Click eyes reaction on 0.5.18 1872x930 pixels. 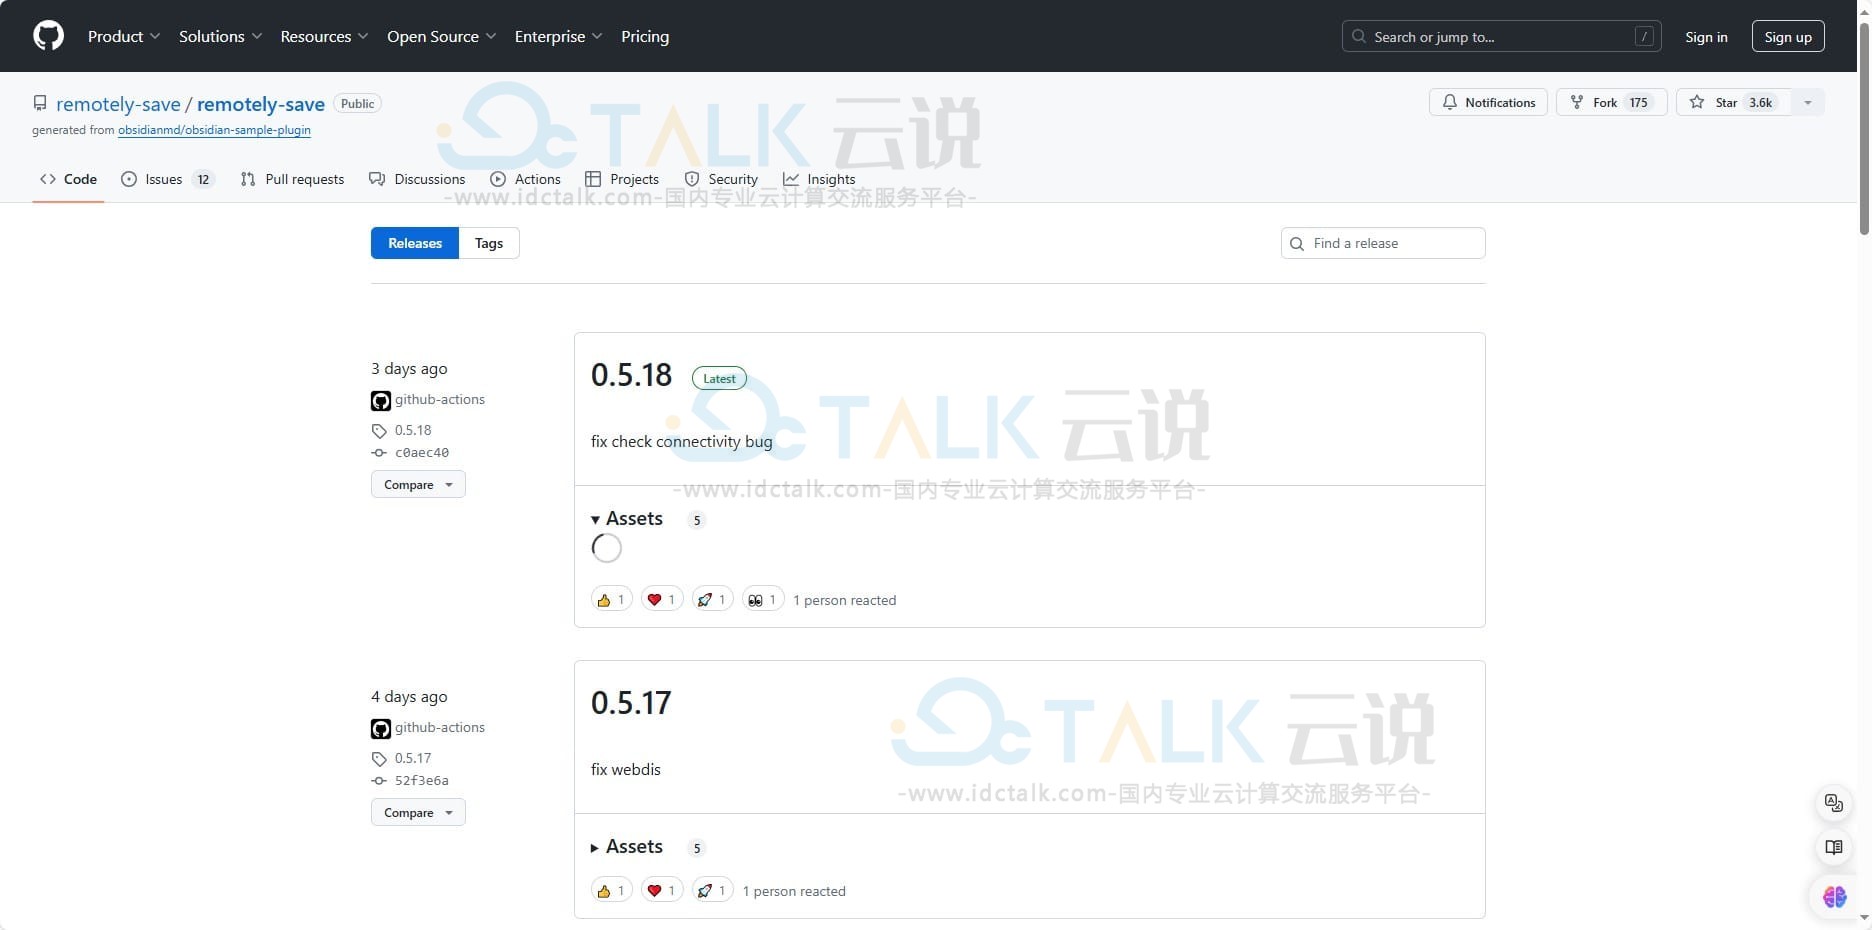pos(763,599)
